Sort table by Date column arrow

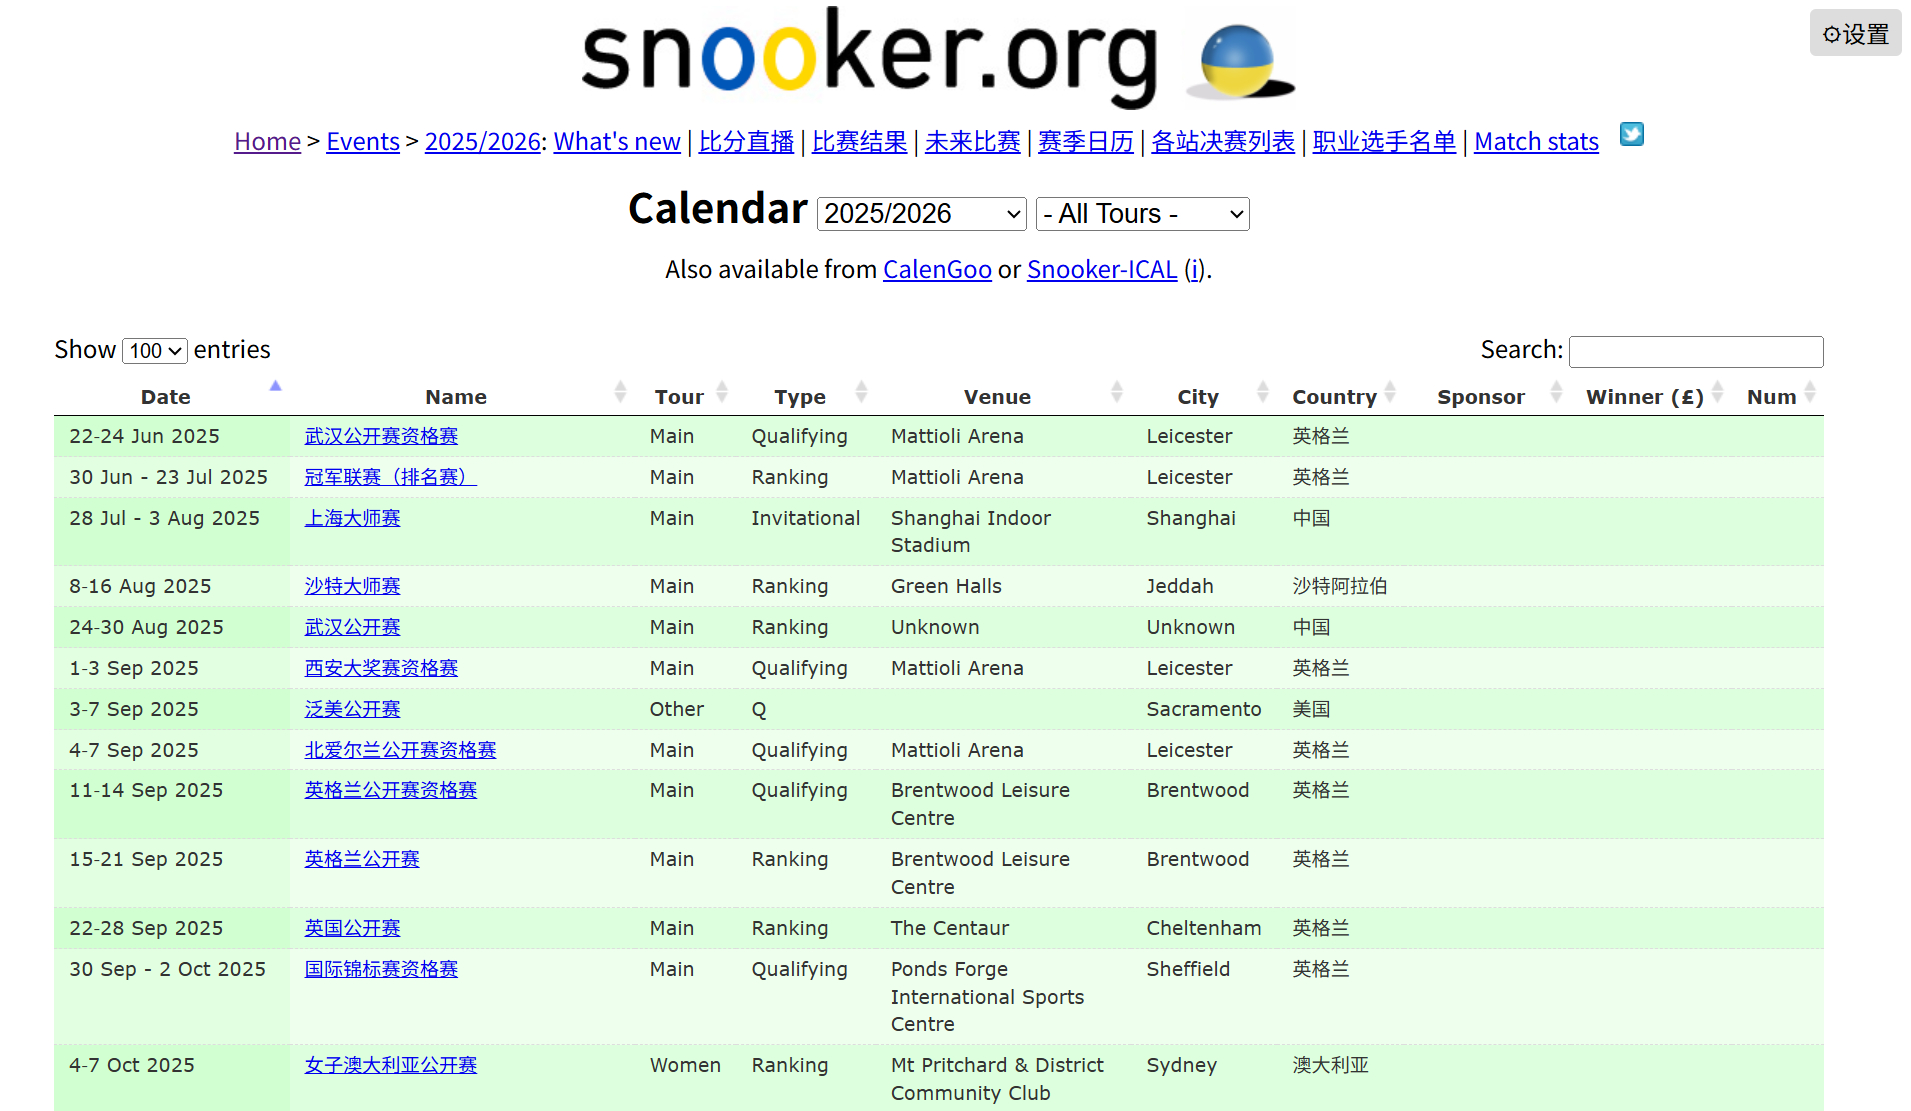275,387
